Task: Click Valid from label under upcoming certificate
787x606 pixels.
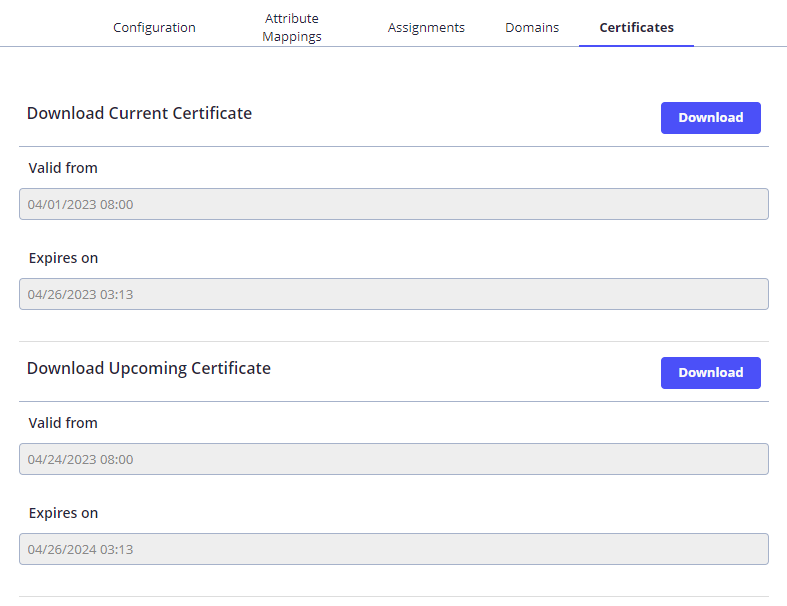Action: pos(63,423)
